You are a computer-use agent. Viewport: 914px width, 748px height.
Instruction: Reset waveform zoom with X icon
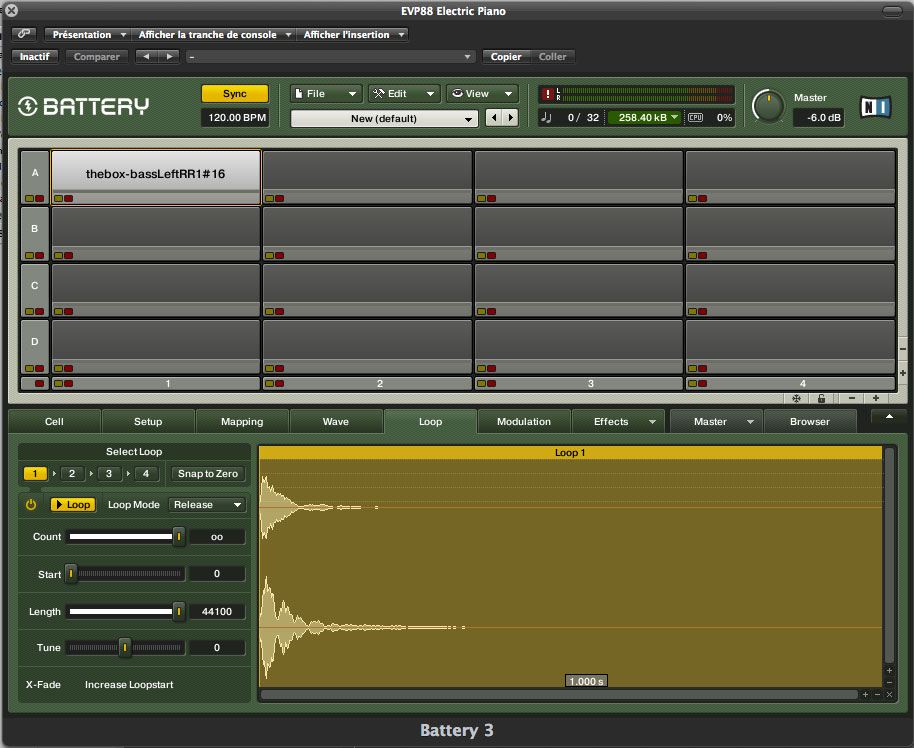pos(890,694)
